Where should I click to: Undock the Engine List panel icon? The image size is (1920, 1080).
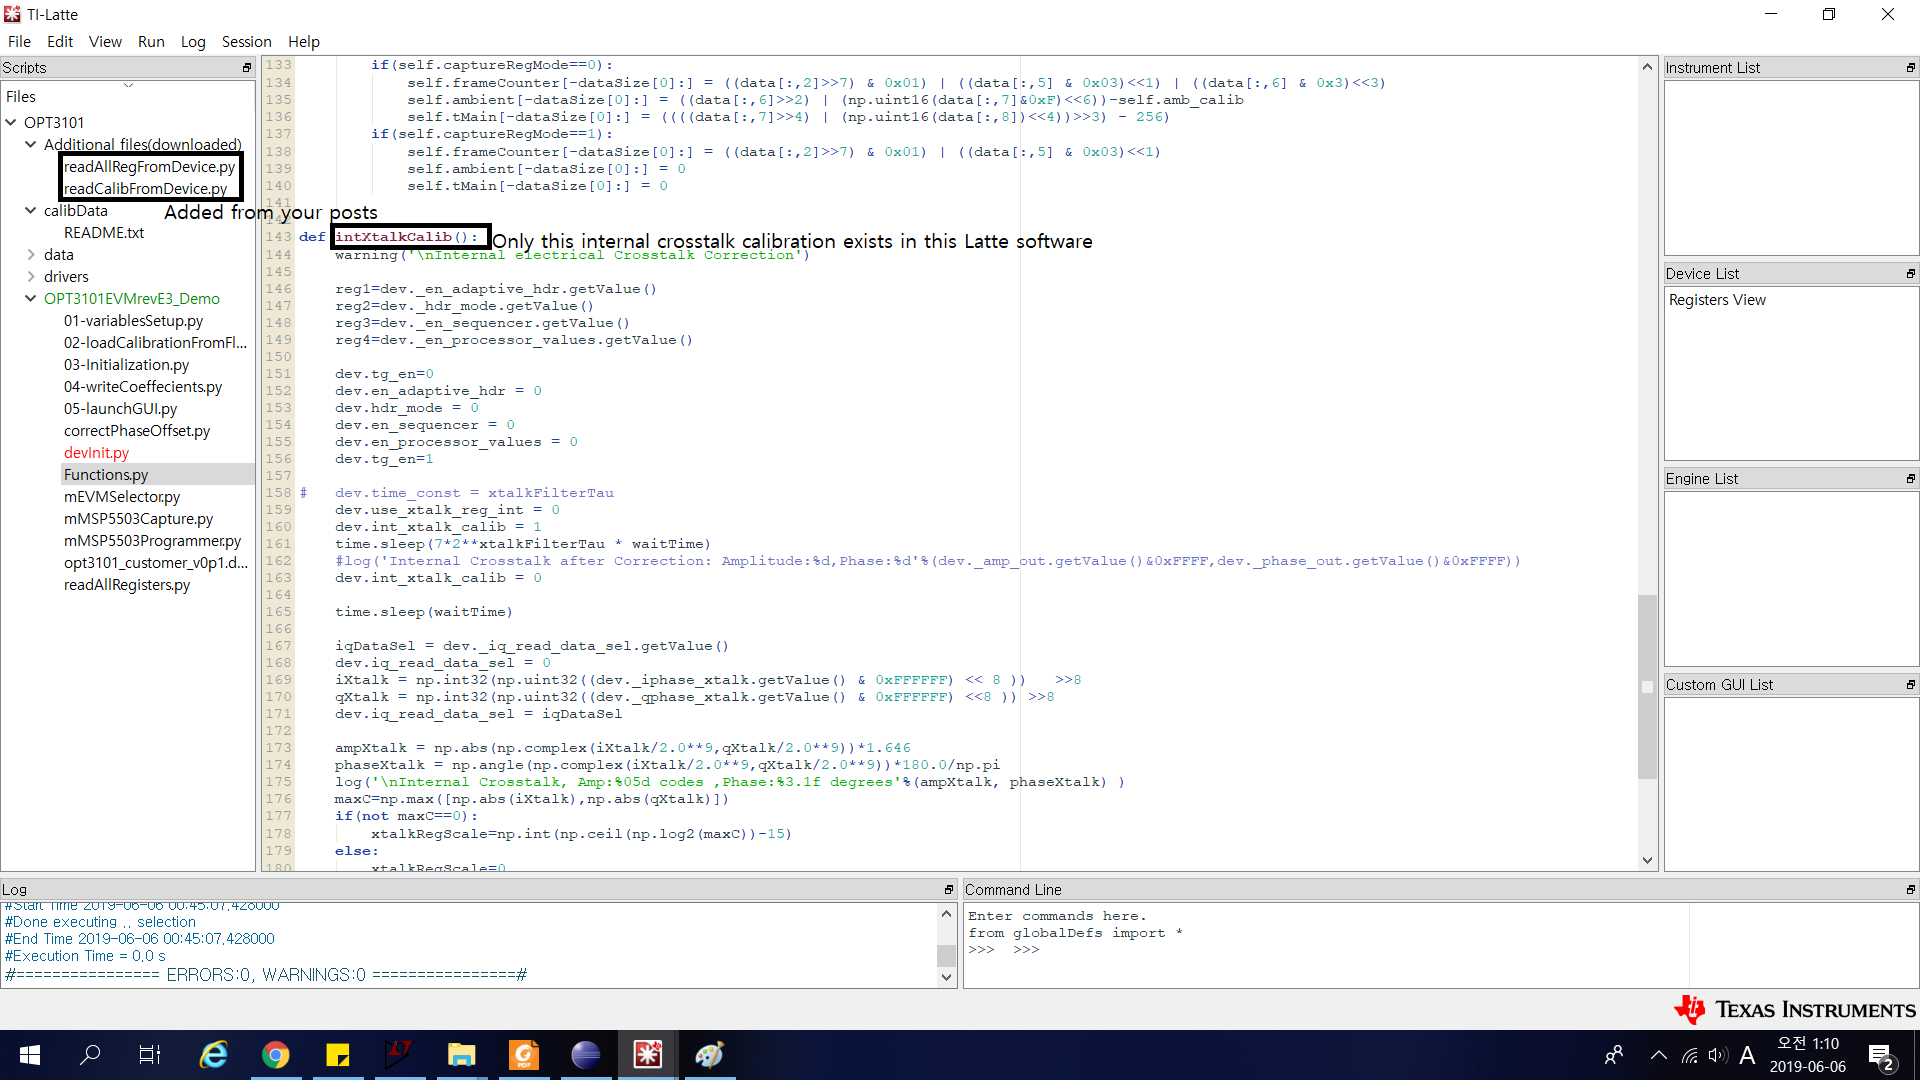point(1910,479)
